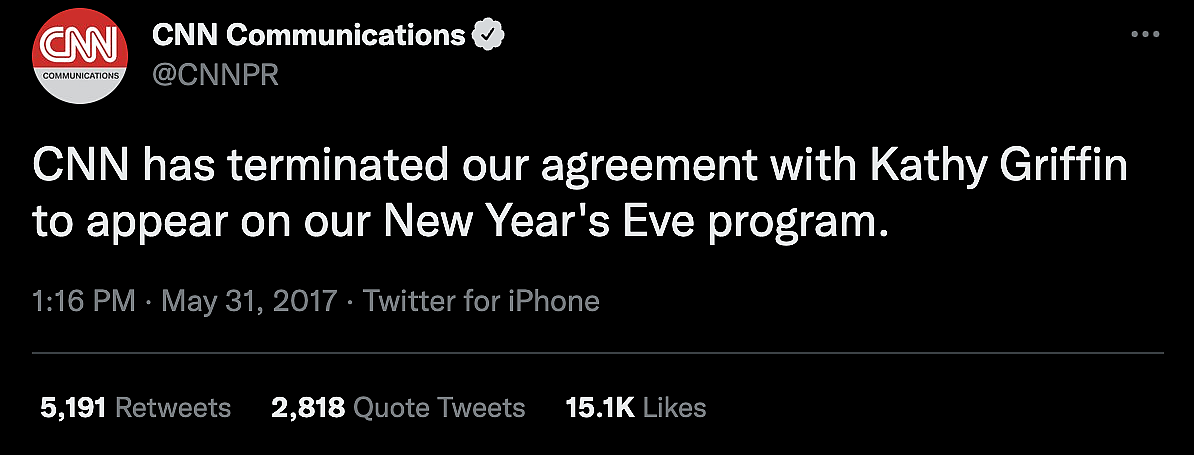This screenshot has height=455, width=1194.
Task: Click the verified badge checkmark
Action: tap(487, 35)
